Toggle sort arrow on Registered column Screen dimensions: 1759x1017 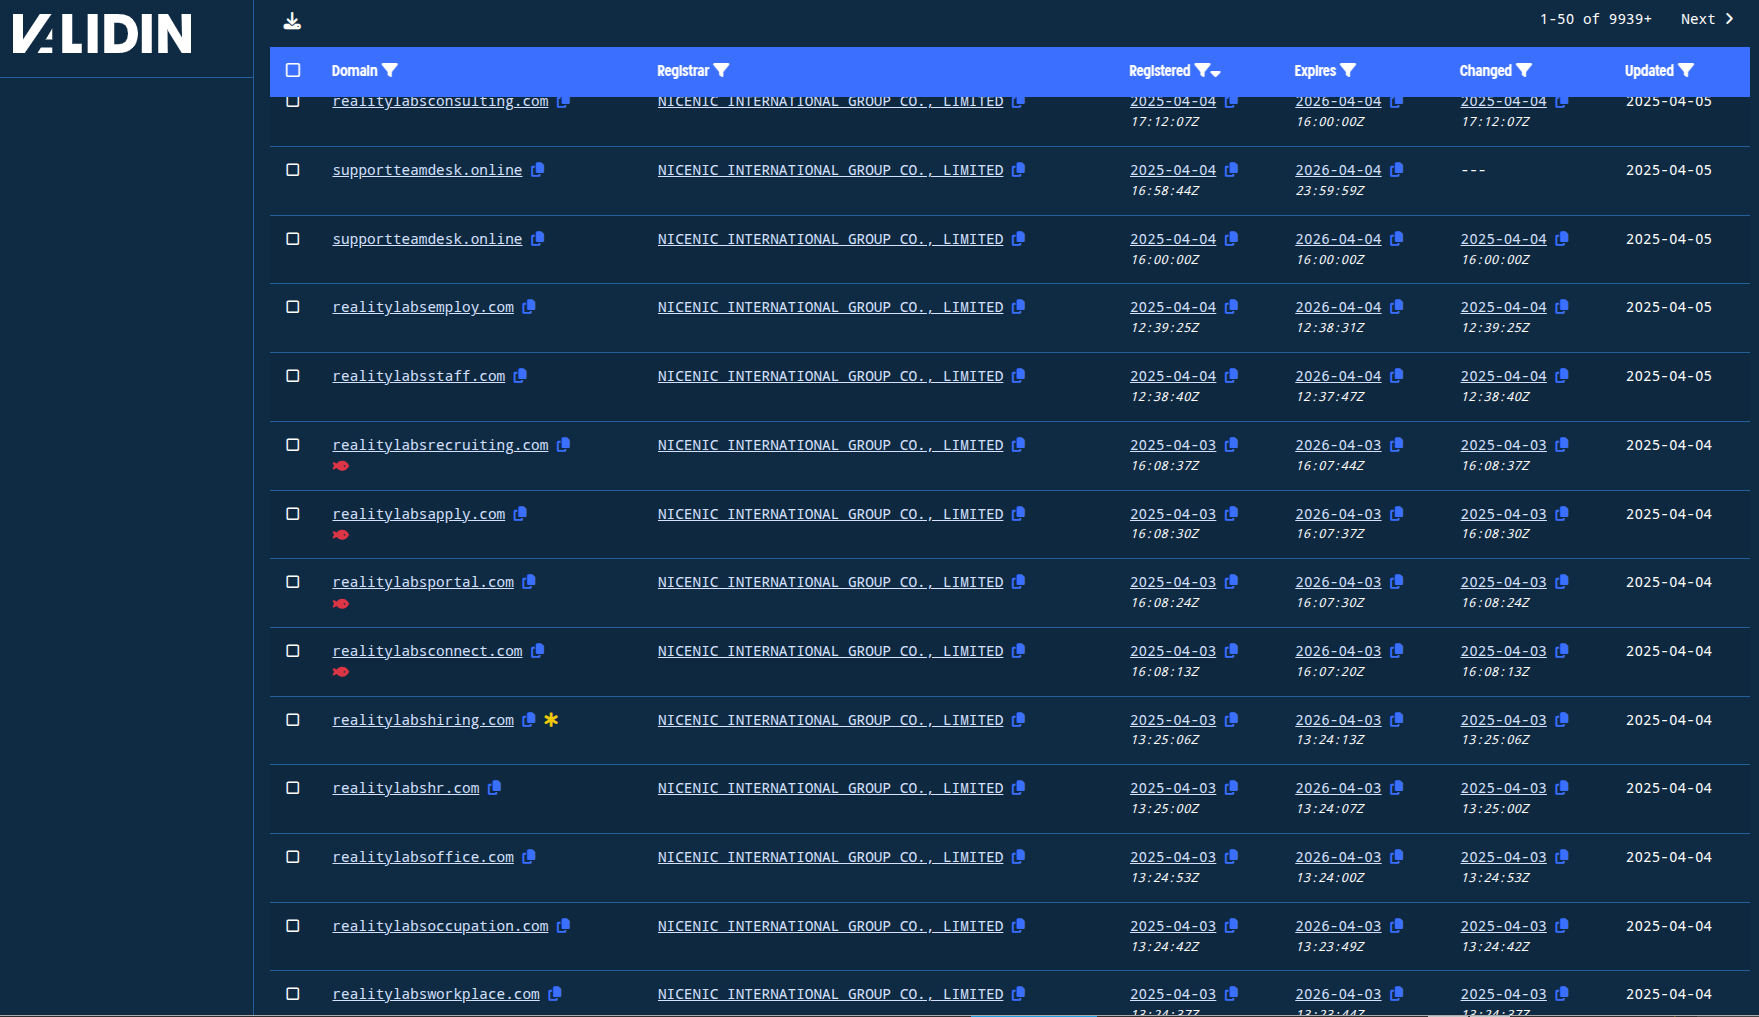pyautogui.click(x=1215, y=72)
